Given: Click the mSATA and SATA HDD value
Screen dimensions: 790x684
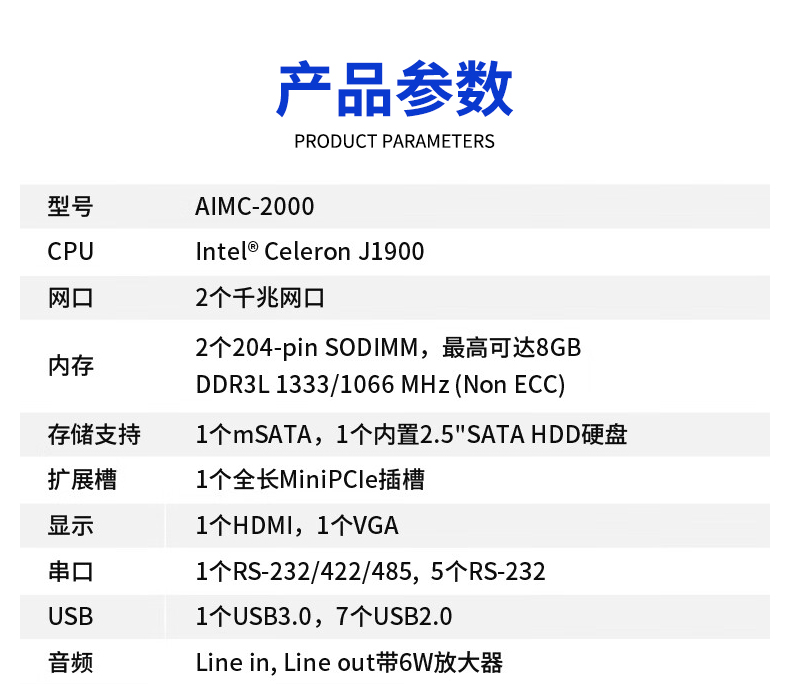Looking at the screenshot, I should click(411, 435).
